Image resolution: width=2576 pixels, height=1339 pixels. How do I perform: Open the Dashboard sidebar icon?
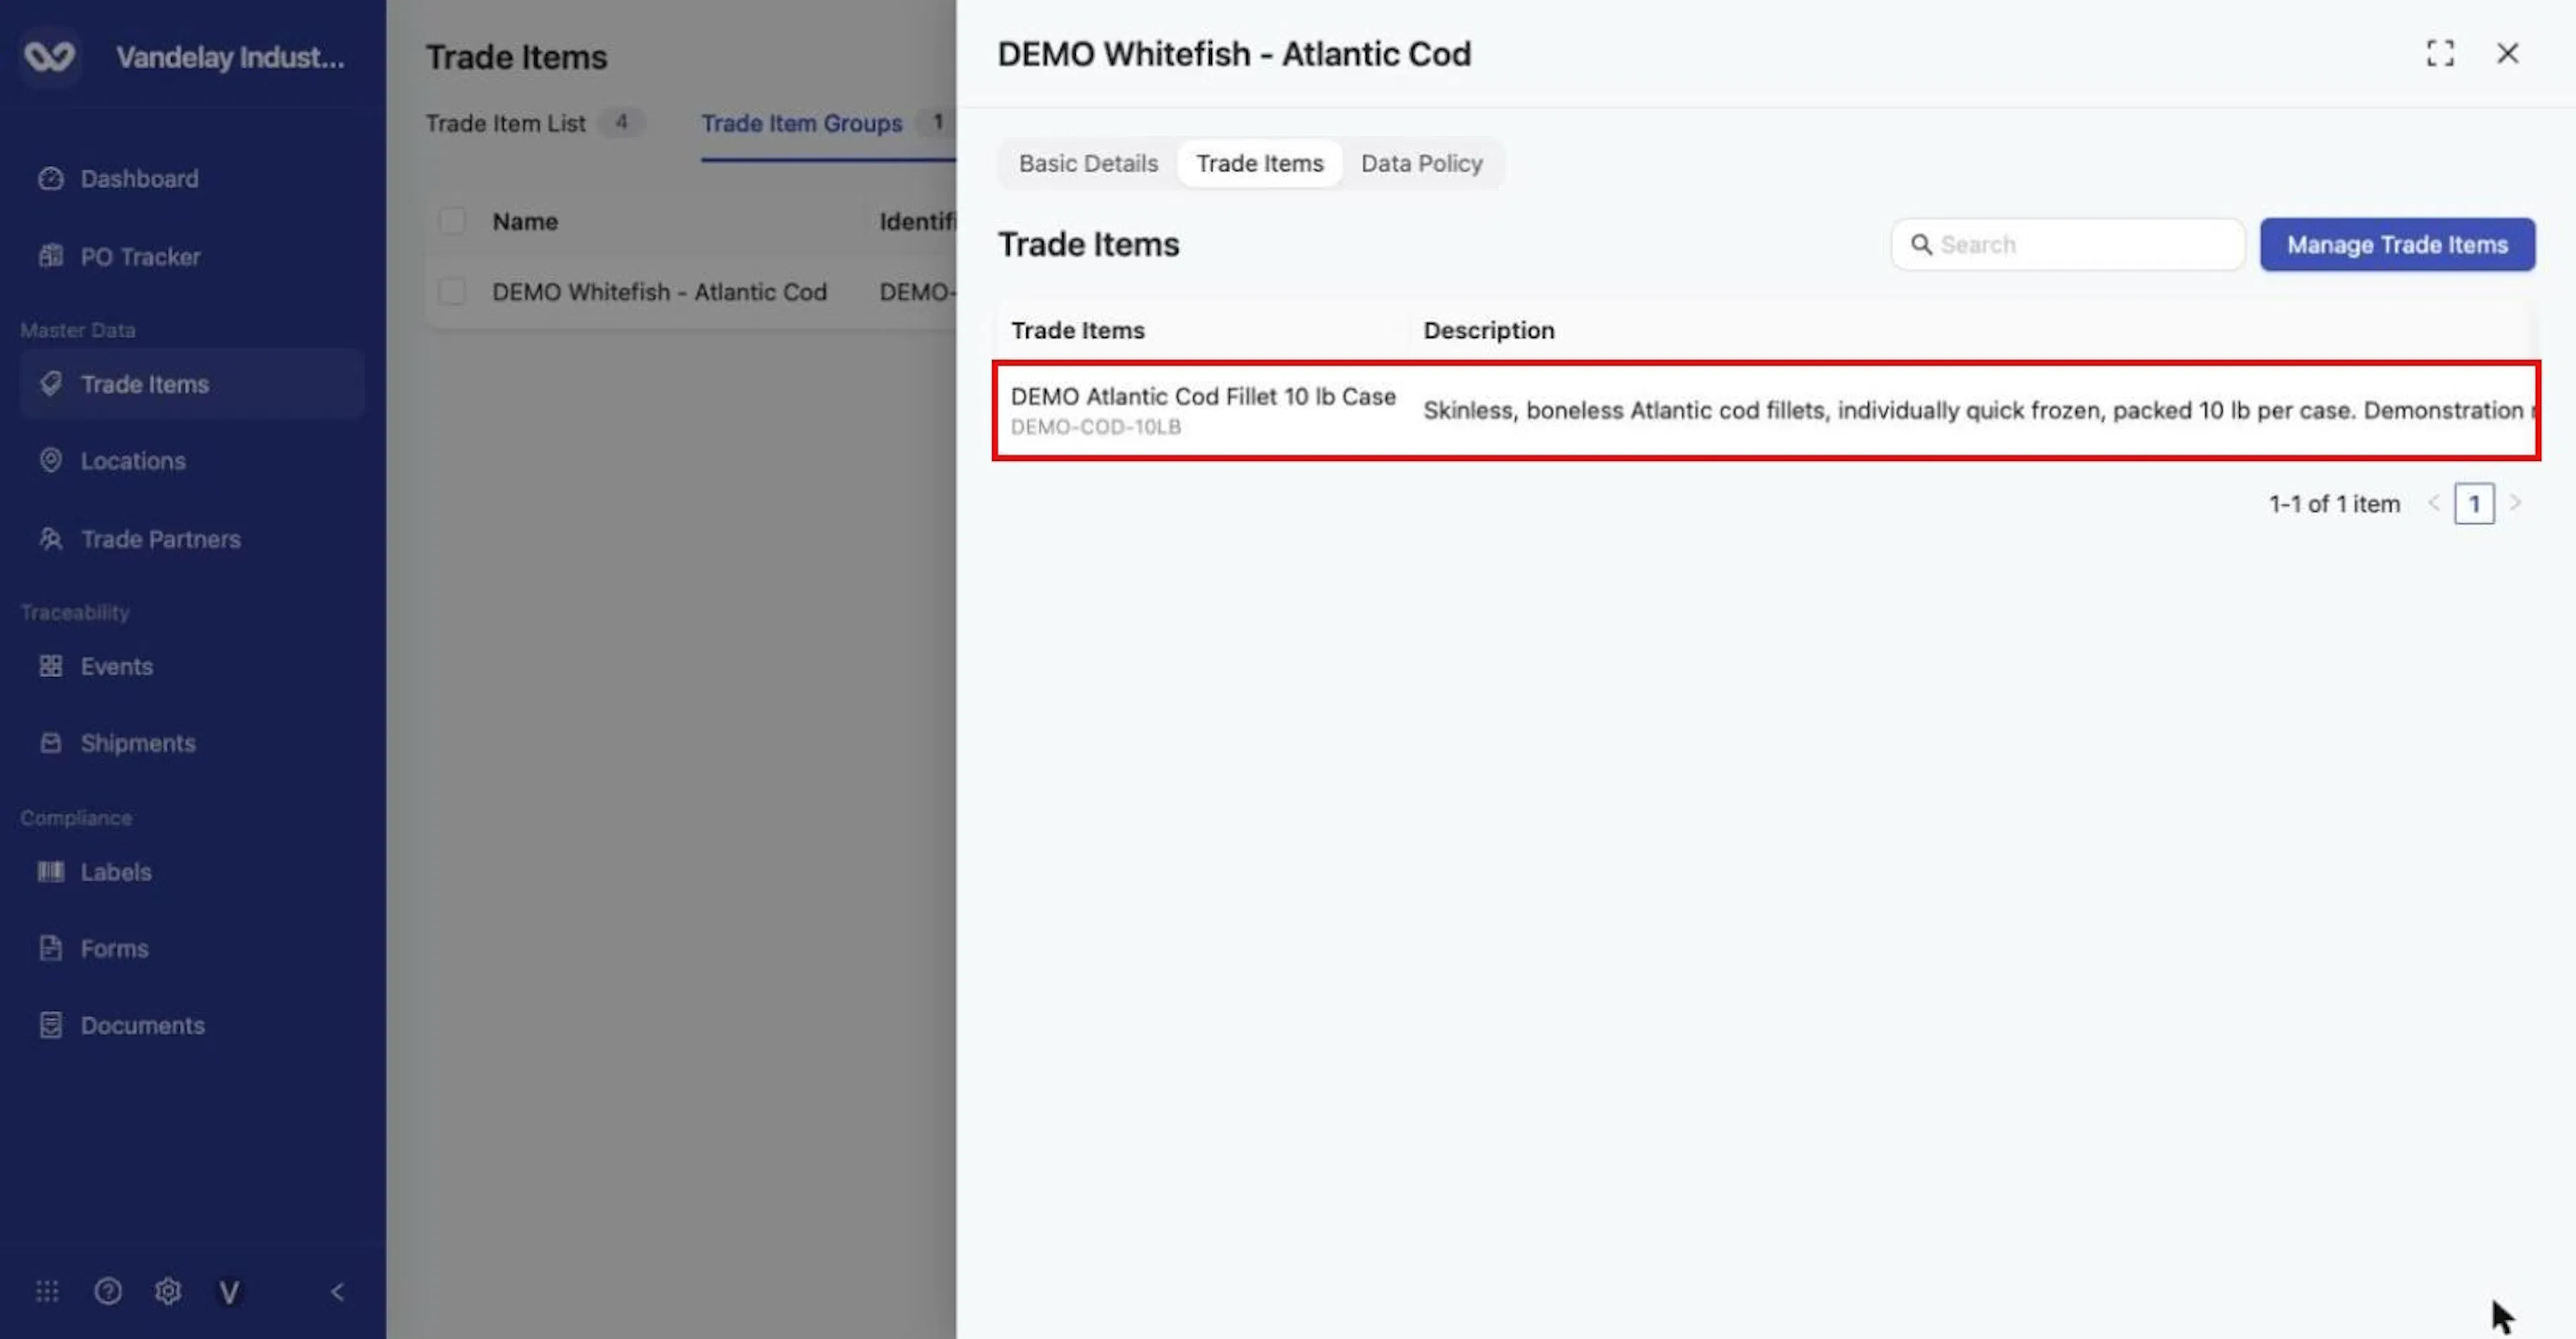pyautogui.click(x=51, y=179)
